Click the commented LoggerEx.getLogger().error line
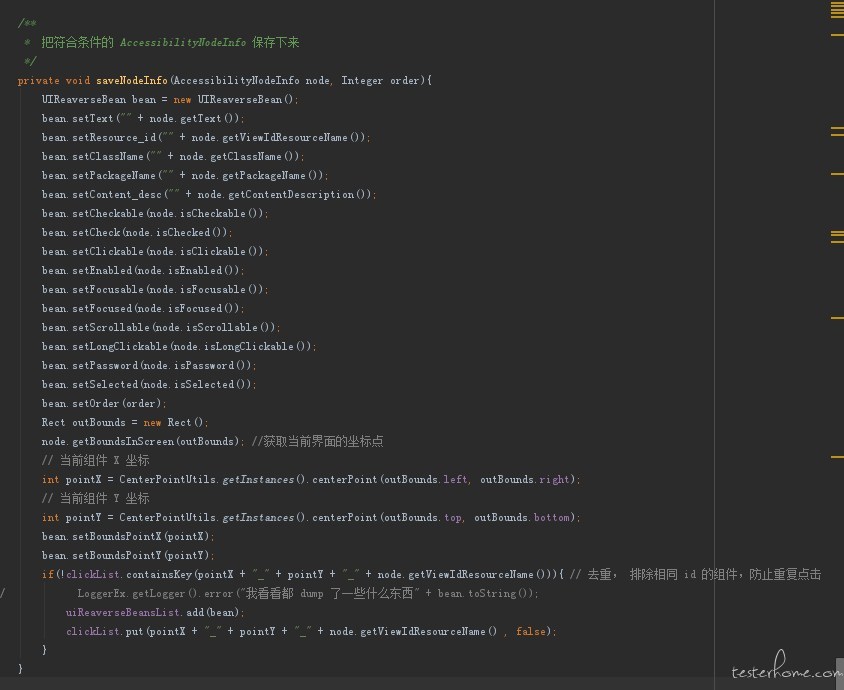This screenshot has width=844, height=690. [x=308, y=593]
